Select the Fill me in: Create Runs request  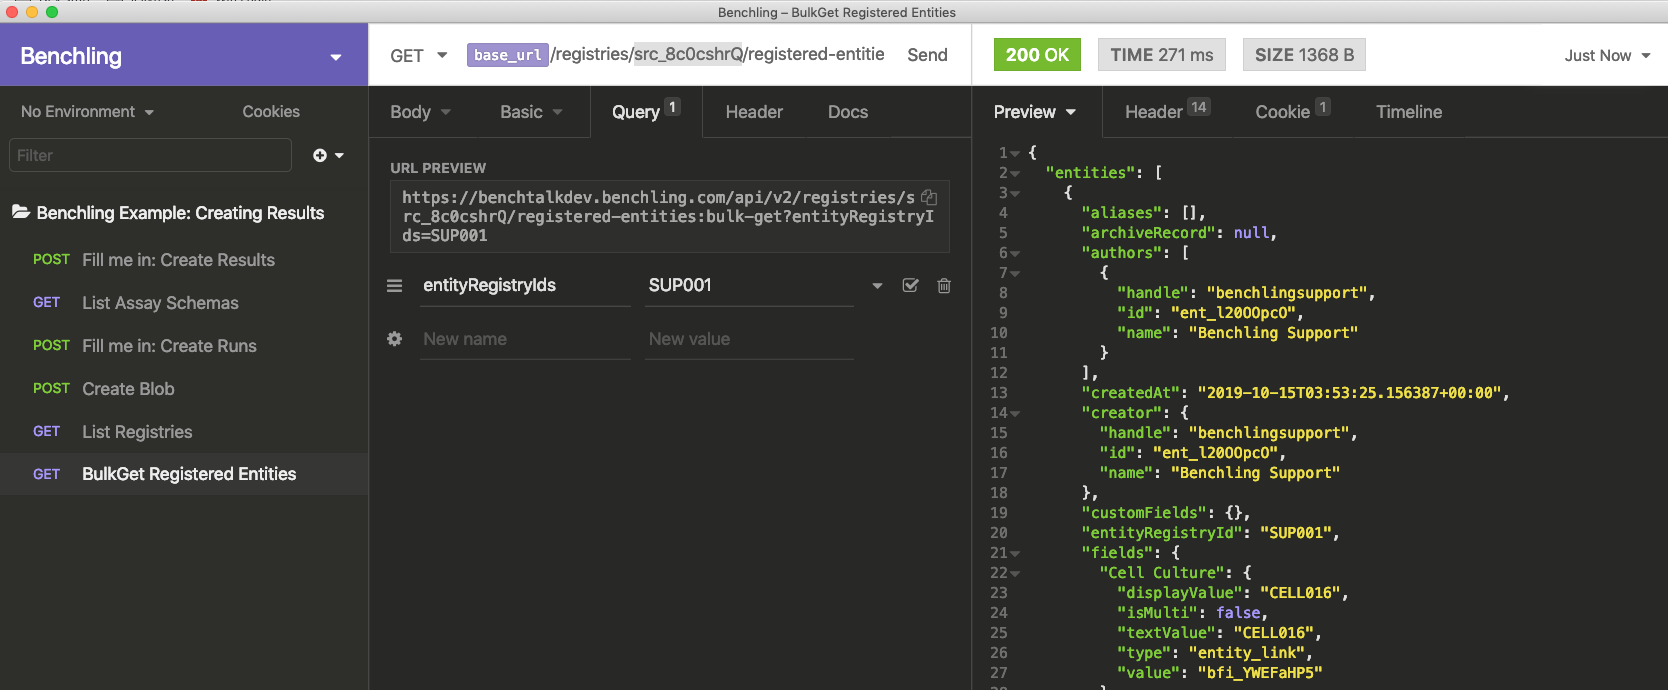[x=184, y=346]
